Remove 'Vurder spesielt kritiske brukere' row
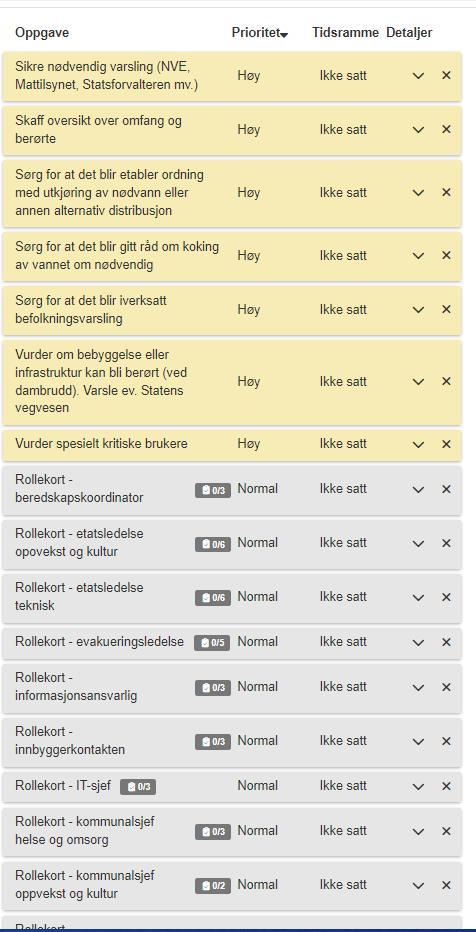 tap(446, 444)
